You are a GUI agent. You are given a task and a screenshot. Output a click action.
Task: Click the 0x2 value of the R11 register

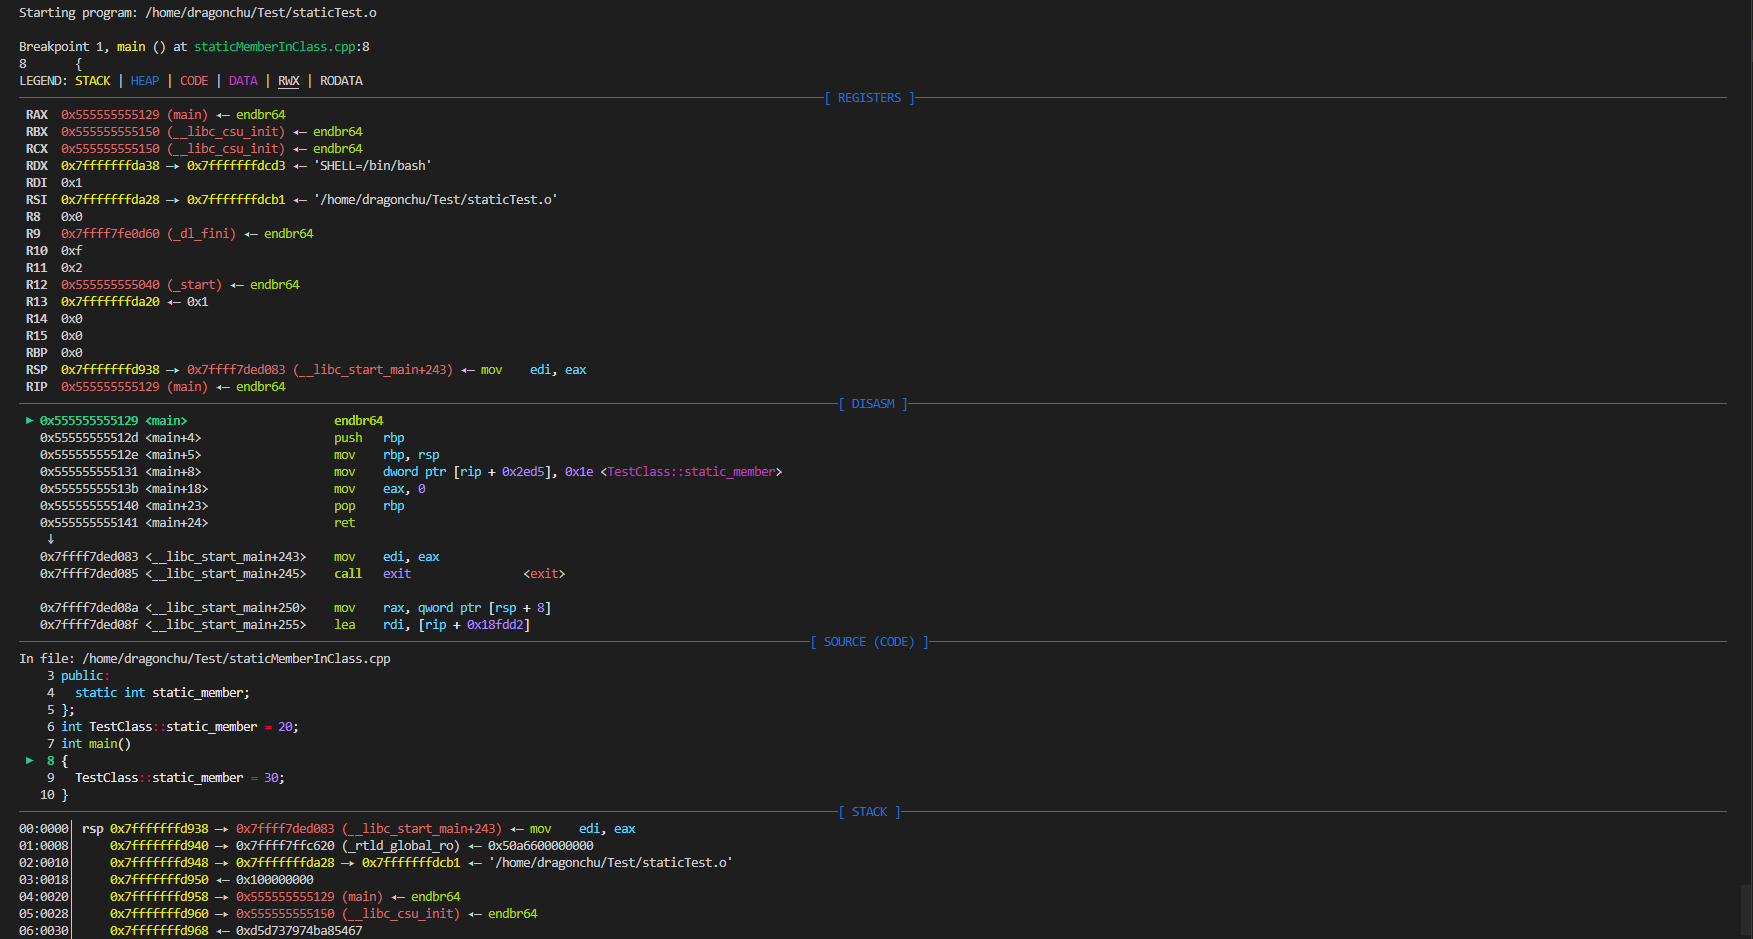tap(72, 268)
